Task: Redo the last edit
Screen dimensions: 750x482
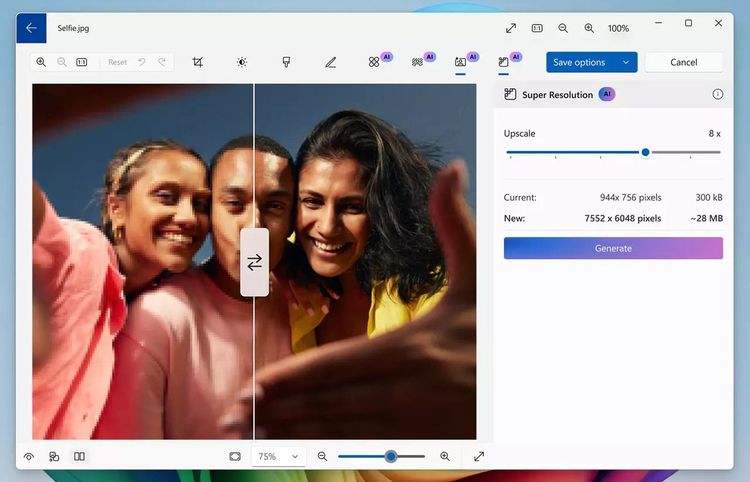Action: (162, 62)
